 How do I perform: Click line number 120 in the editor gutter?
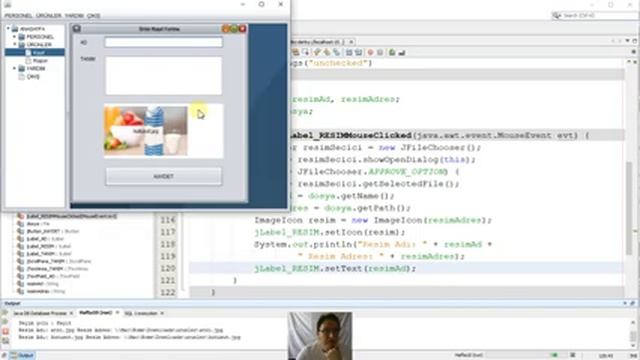pyautogui.click(x=168, y=268)
